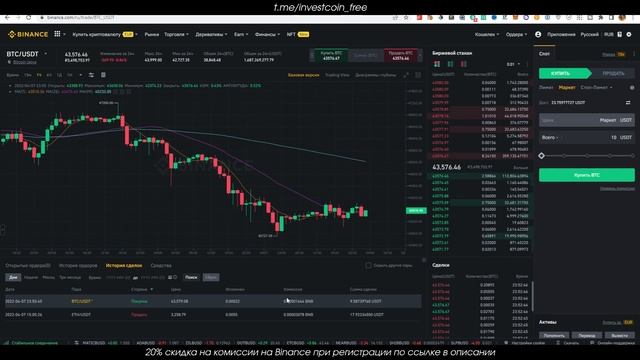The height and width of the screenshot is (360, 640).
Task: Click the stable connection status icon
Action: [x=6, y=343]
